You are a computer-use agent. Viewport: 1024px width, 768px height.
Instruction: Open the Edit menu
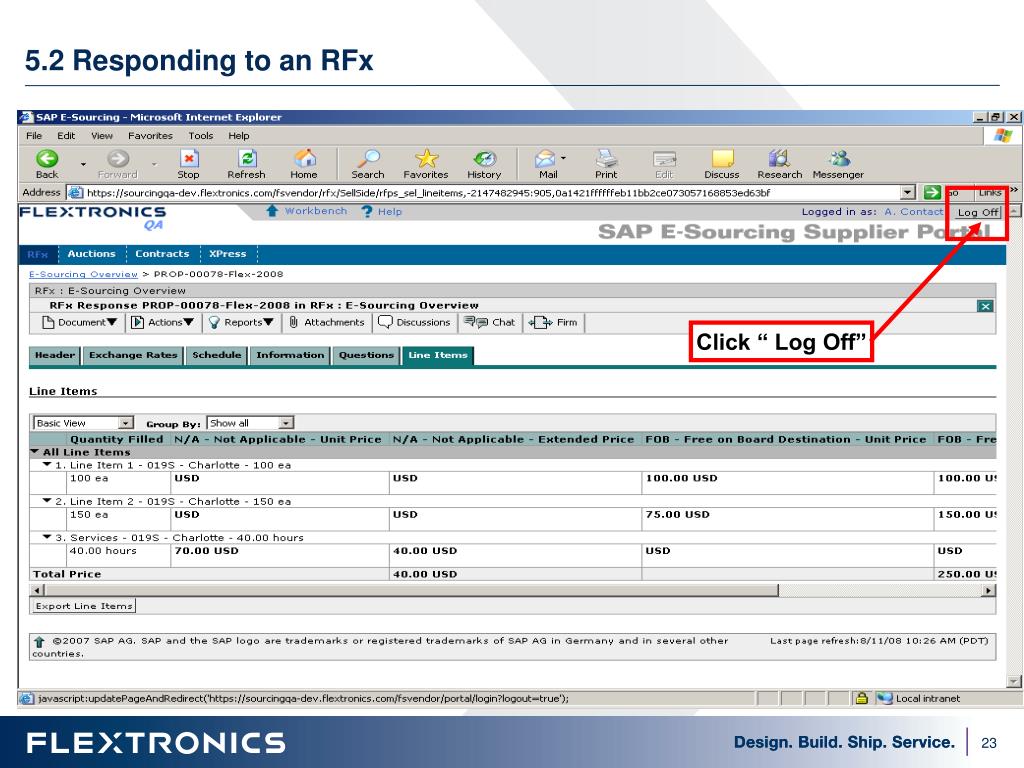point(66,136)
